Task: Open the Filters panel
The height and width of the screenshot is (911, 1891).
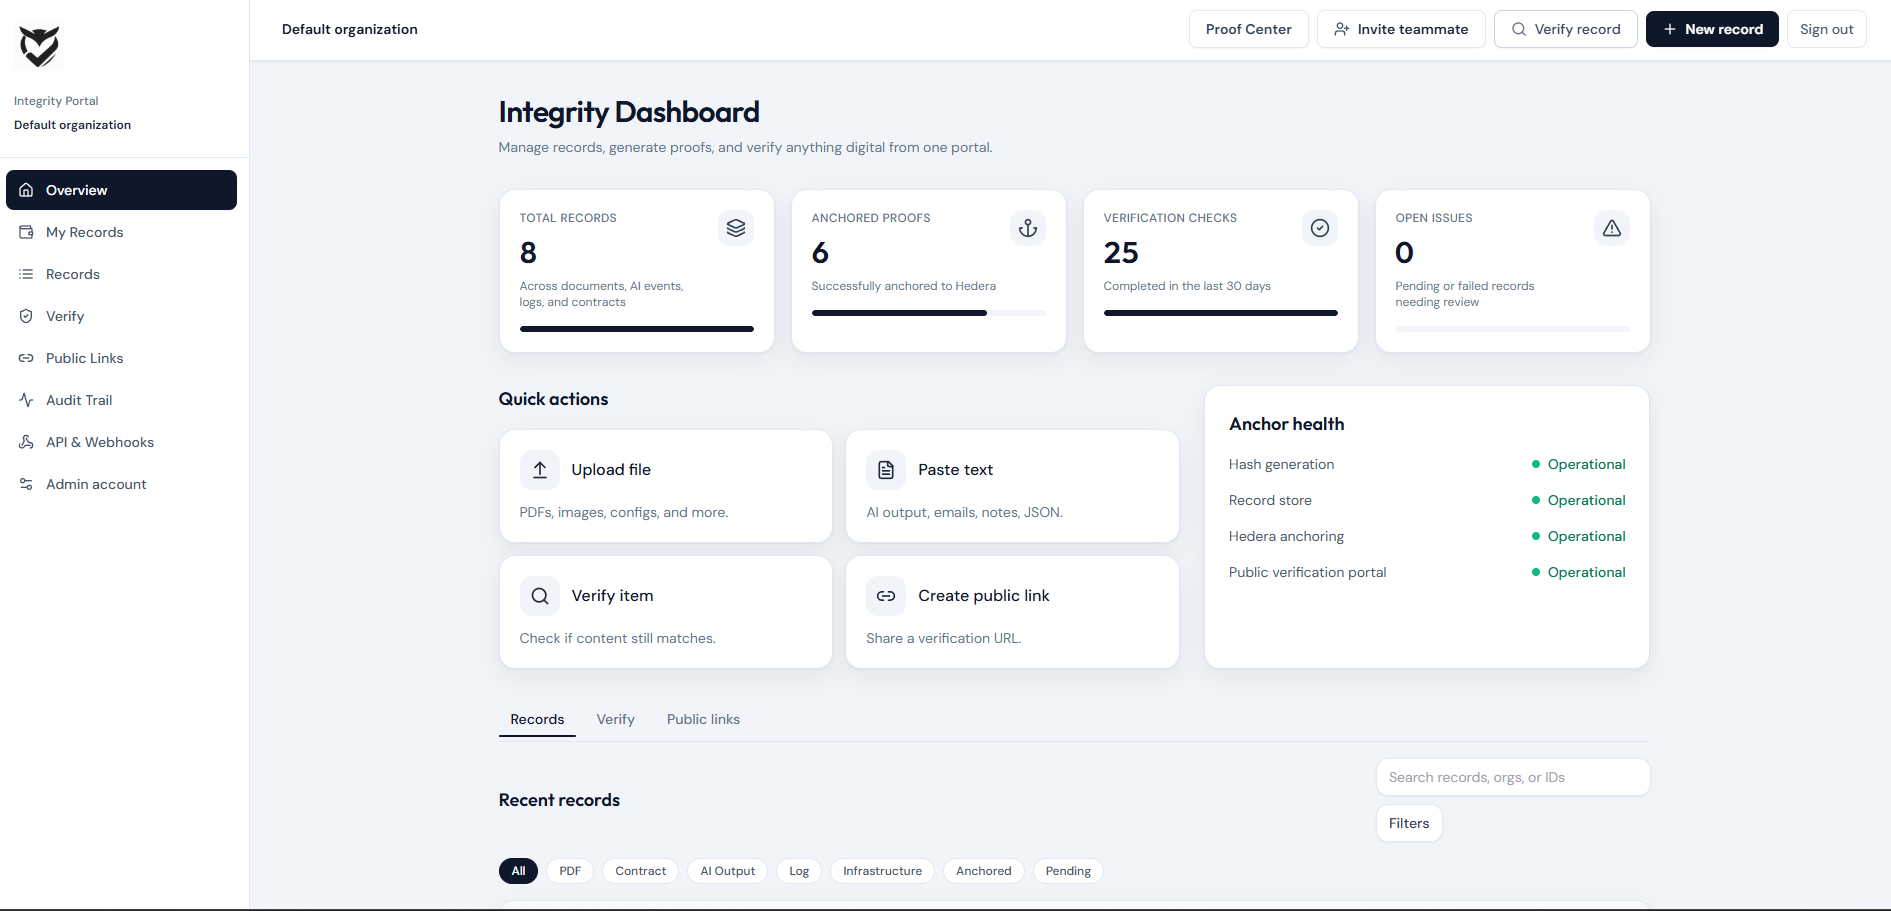Action: point(1408,823)
